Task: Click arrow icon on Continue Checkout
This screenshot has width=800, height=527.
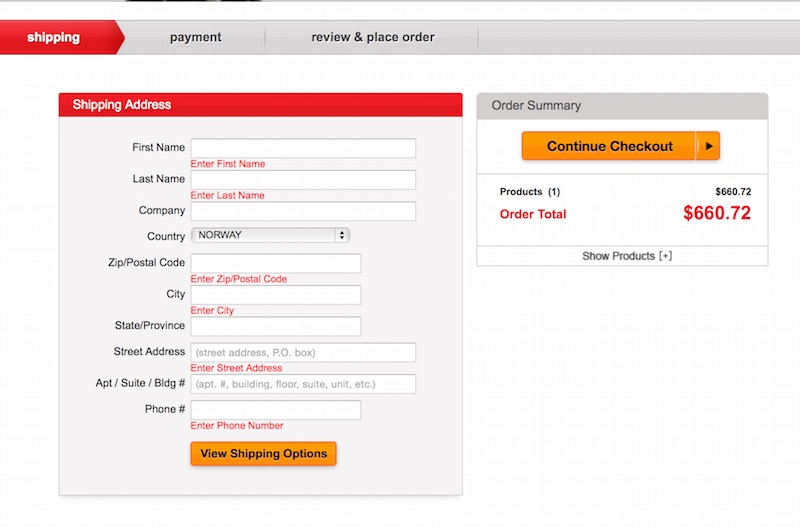Action: click(709, 146)
